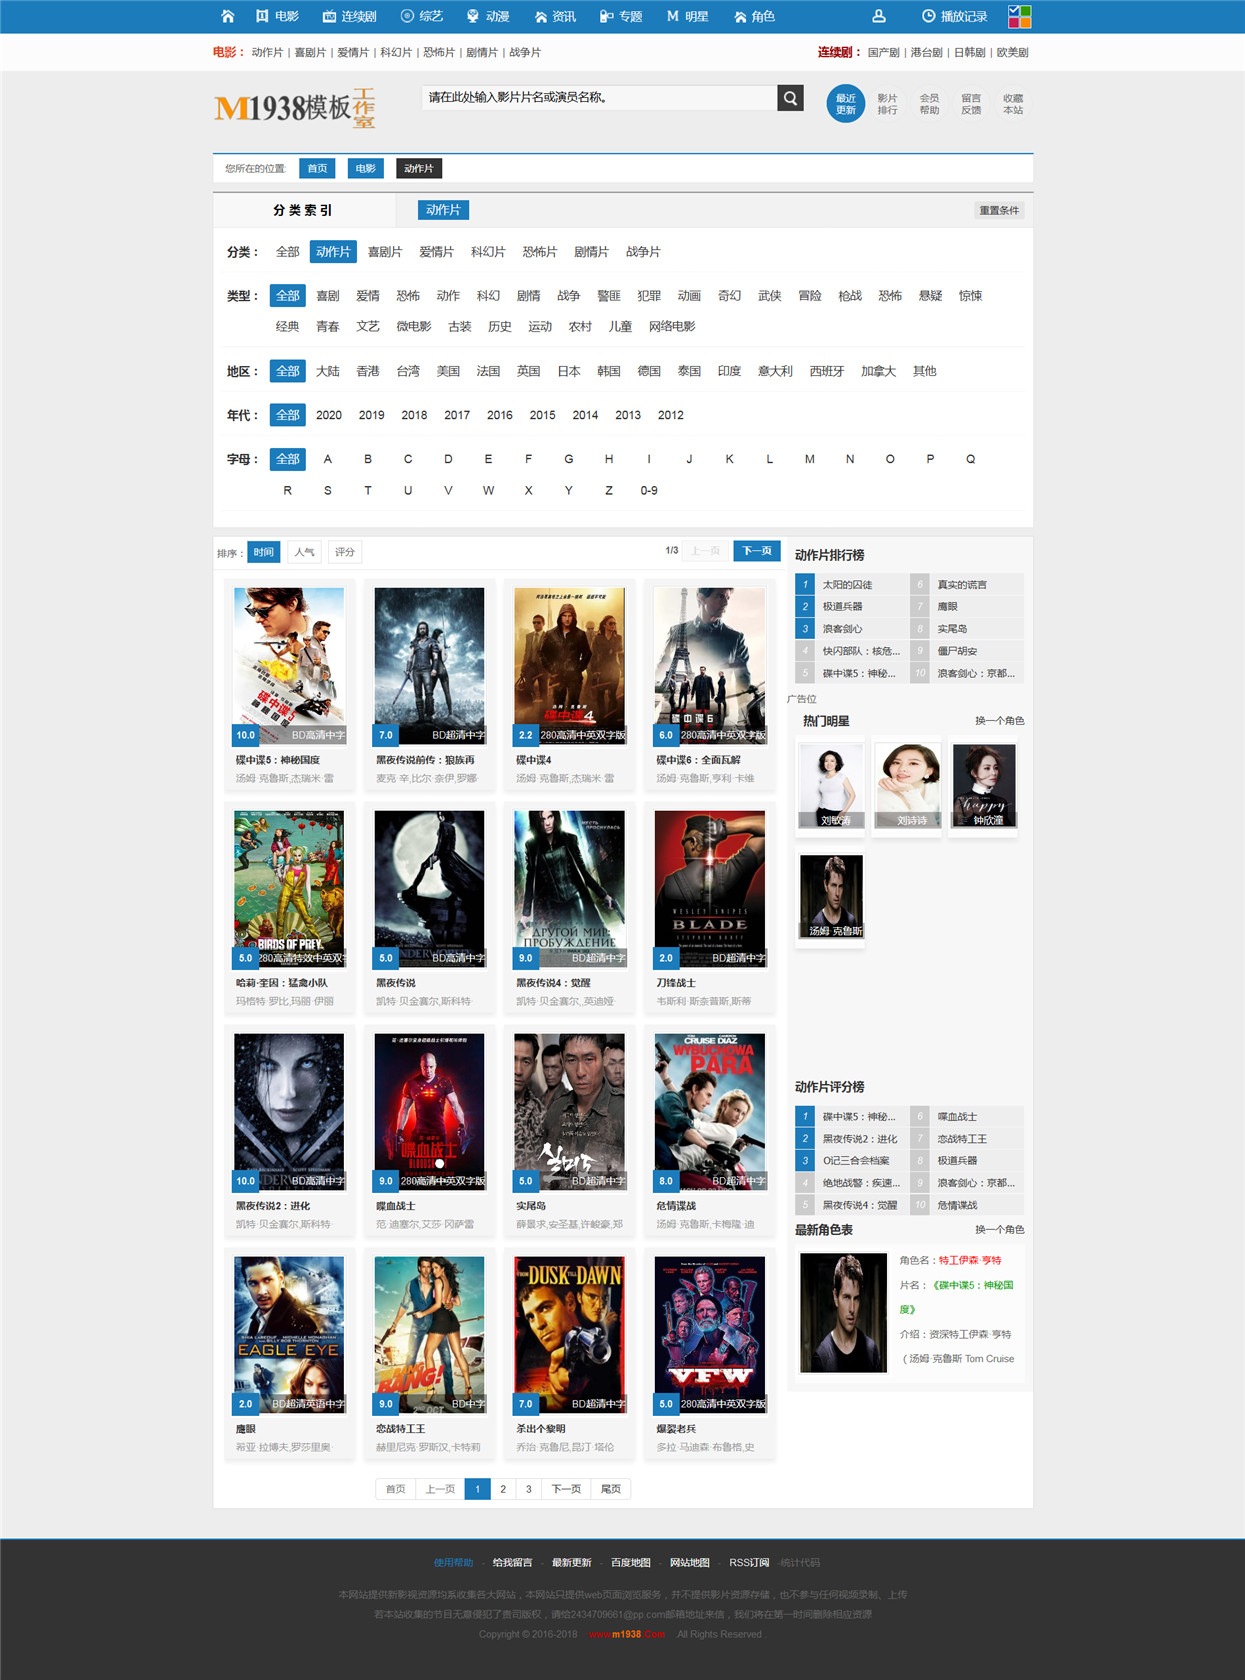Image resolution: width=1245 pixels, height=1680 pixels.
Task: Open 综艺 from the top navigation
Action: pyautogui.click(x=421, y=16)
